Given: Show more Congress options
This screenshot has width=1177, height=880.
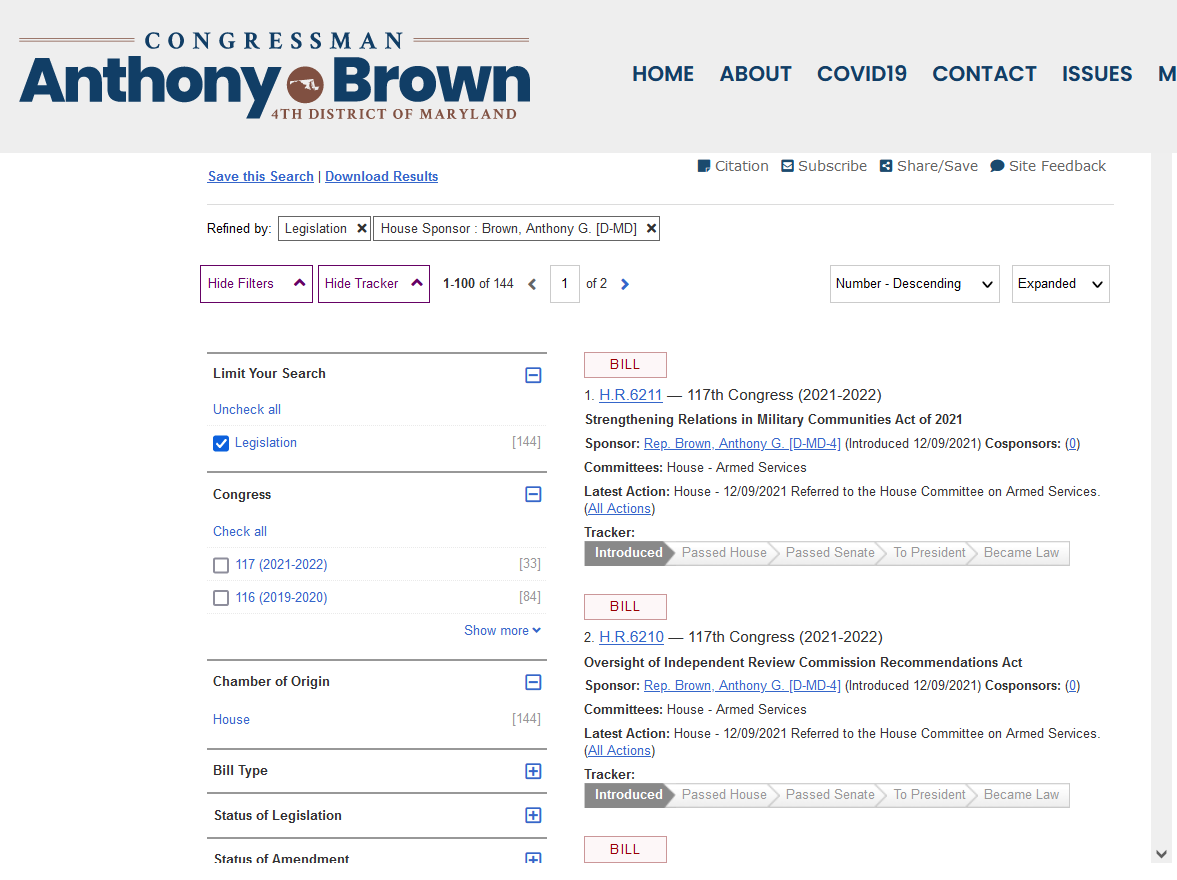Looking at the screenshot, I should [x=502, y=631].
